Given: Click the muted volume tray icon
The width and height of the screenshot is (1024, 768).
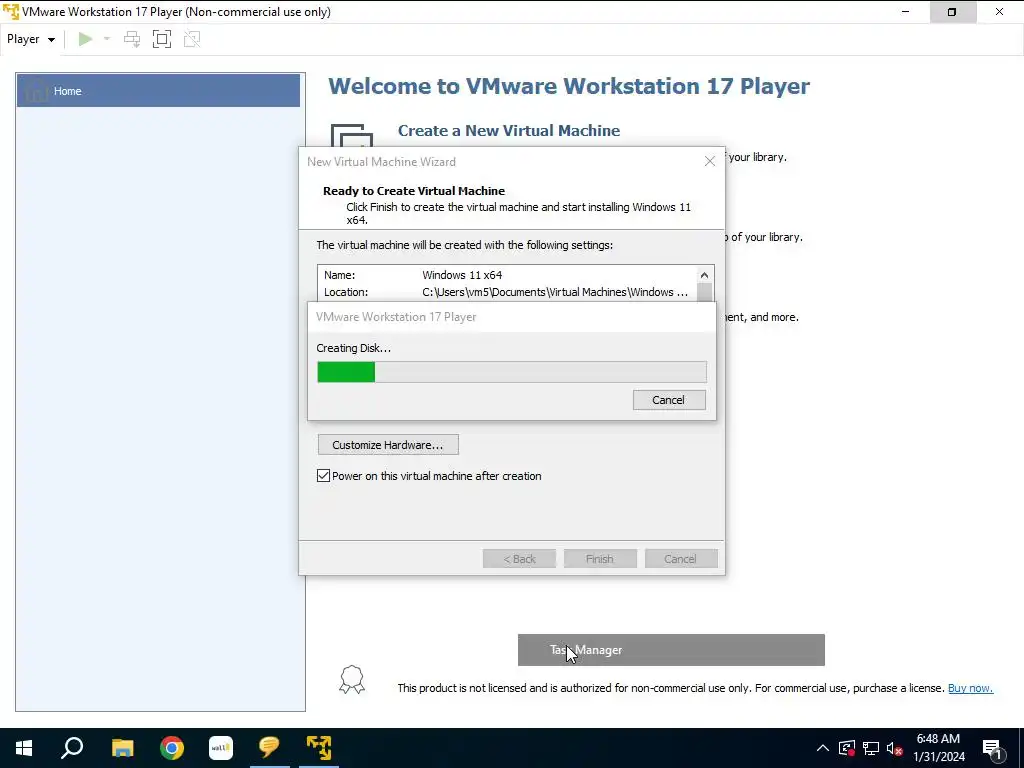Looking at the screenshot, I should [895, 748].
